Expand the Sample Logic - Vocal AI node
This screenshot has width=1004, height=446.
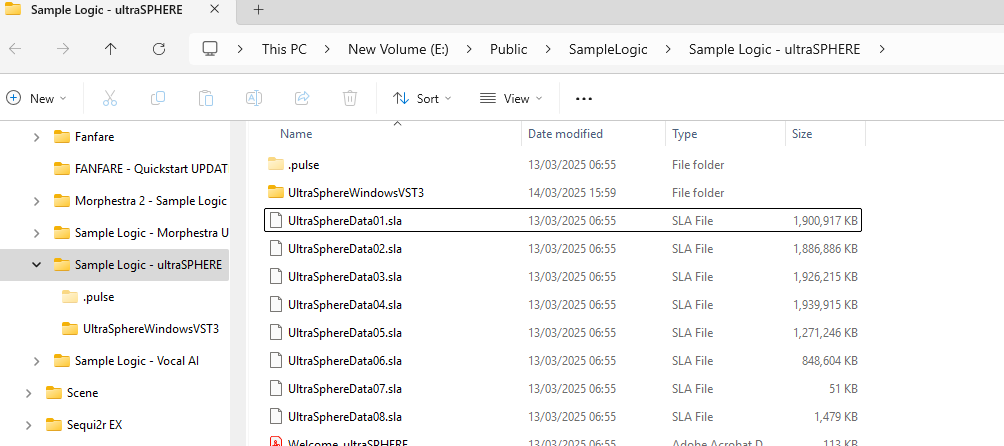(x=36, y=360)
